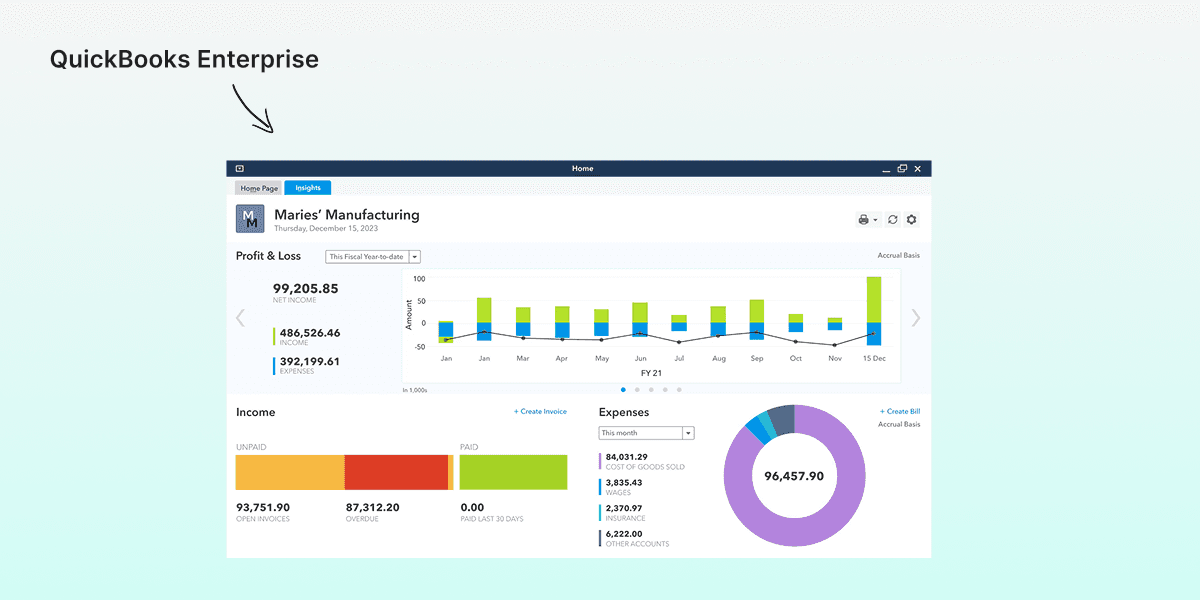Viewport: 1200px width, 600px height.
Task: Open settings via the gear icon
Action: (x=911, y=219)
